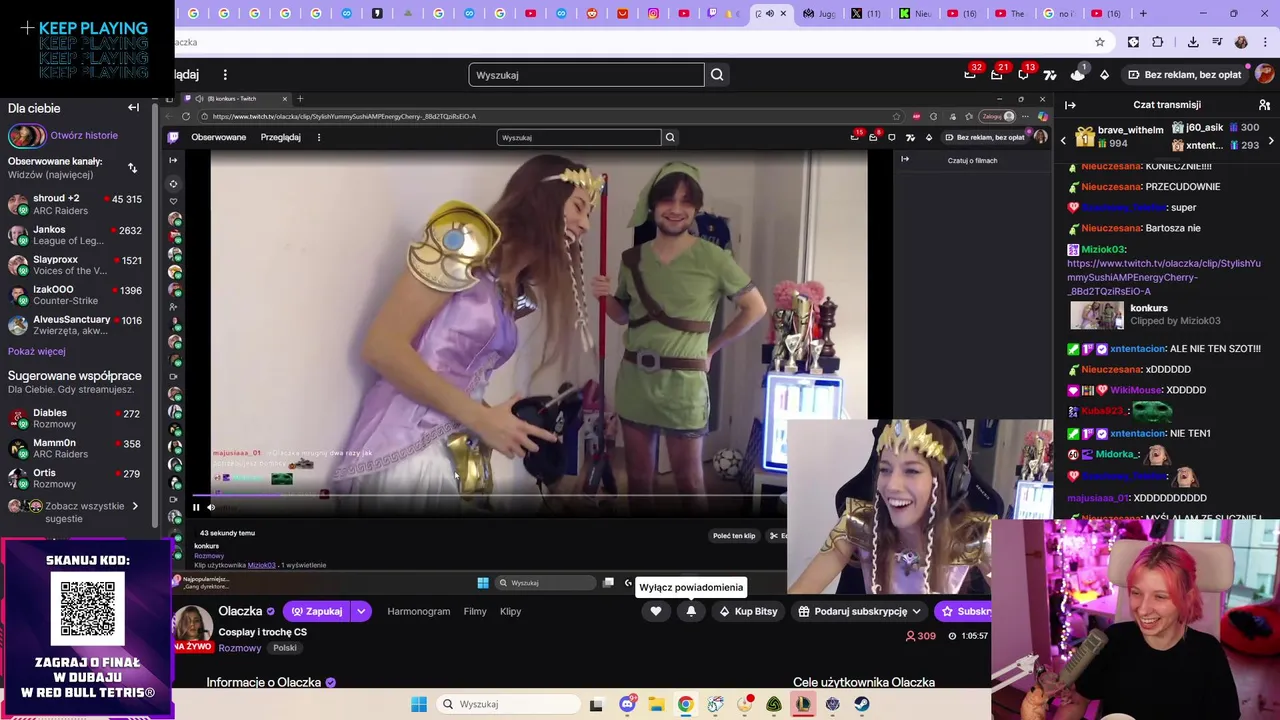Image resolution: width=1280 pixels, height=720 pixels.
Task: Open Chrome media controls icon
Action: coord(1217,42)
